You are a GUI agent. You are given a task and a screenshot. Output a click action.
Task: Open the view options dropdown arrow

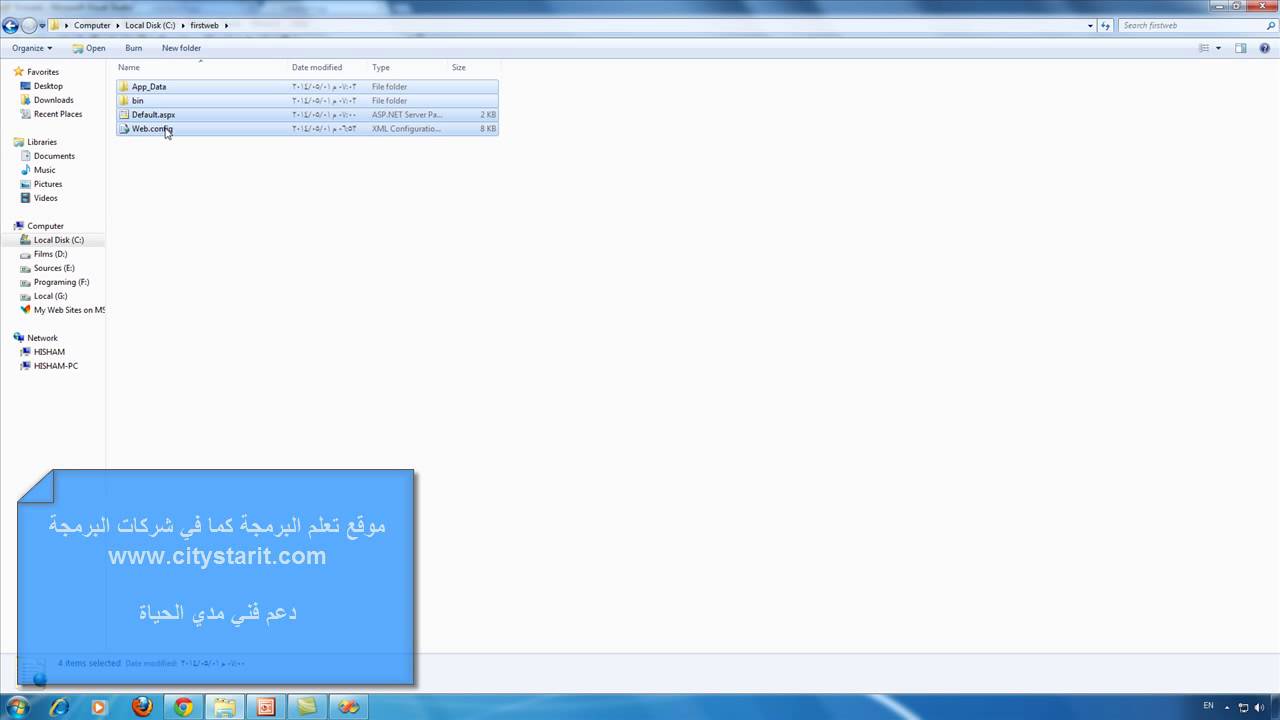click(x=1218, y=48)
